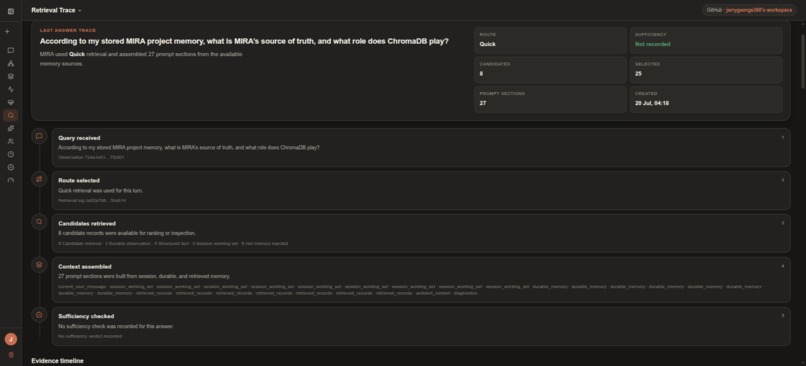Image resolution: width=806 pixels, height=366 pixels.
Task: Click the Context assembled step title
Action: point(85,266)
